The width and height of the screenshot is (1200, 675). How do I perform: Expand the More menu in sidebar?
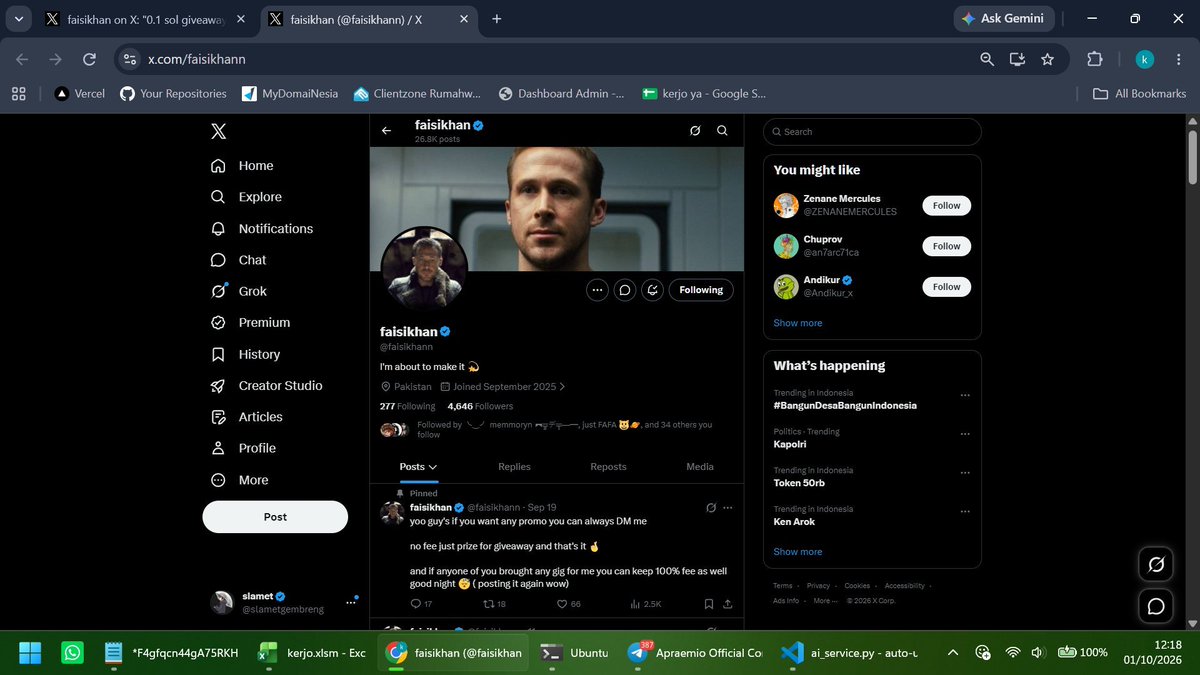(240, 480)
